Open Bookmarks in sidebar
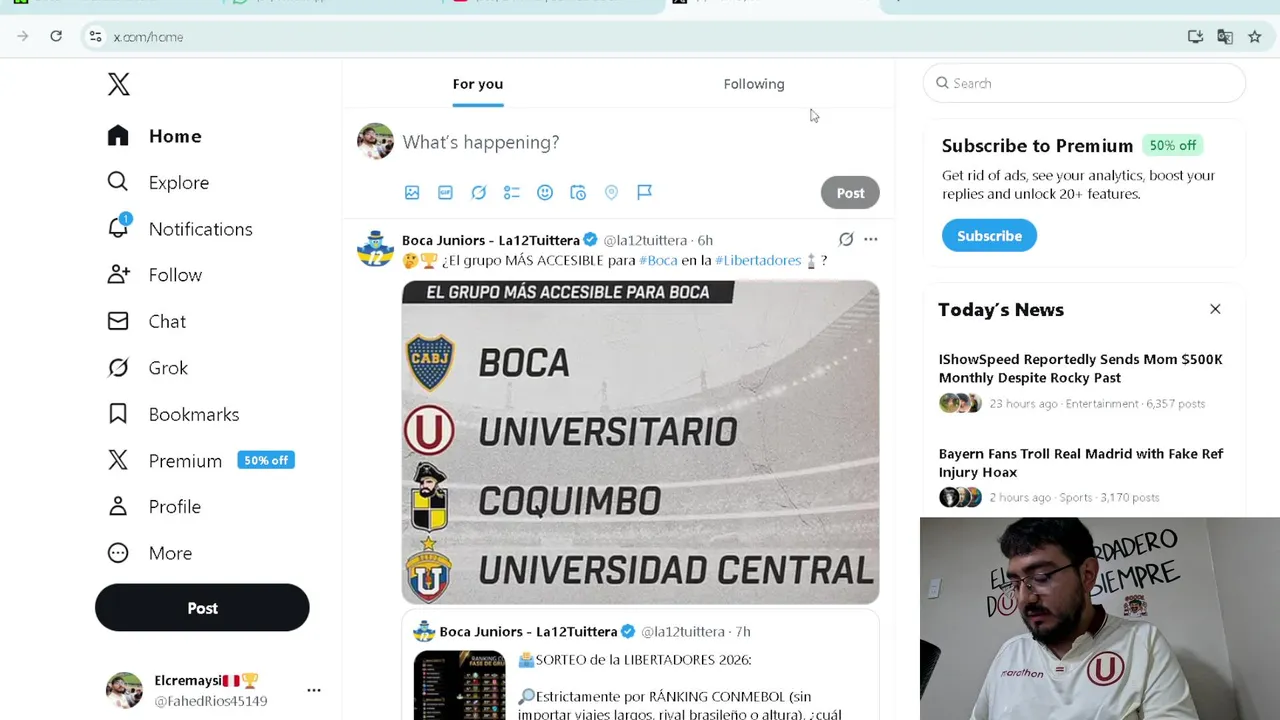Viewport: 1280px width, 720px height. point(173,414)
